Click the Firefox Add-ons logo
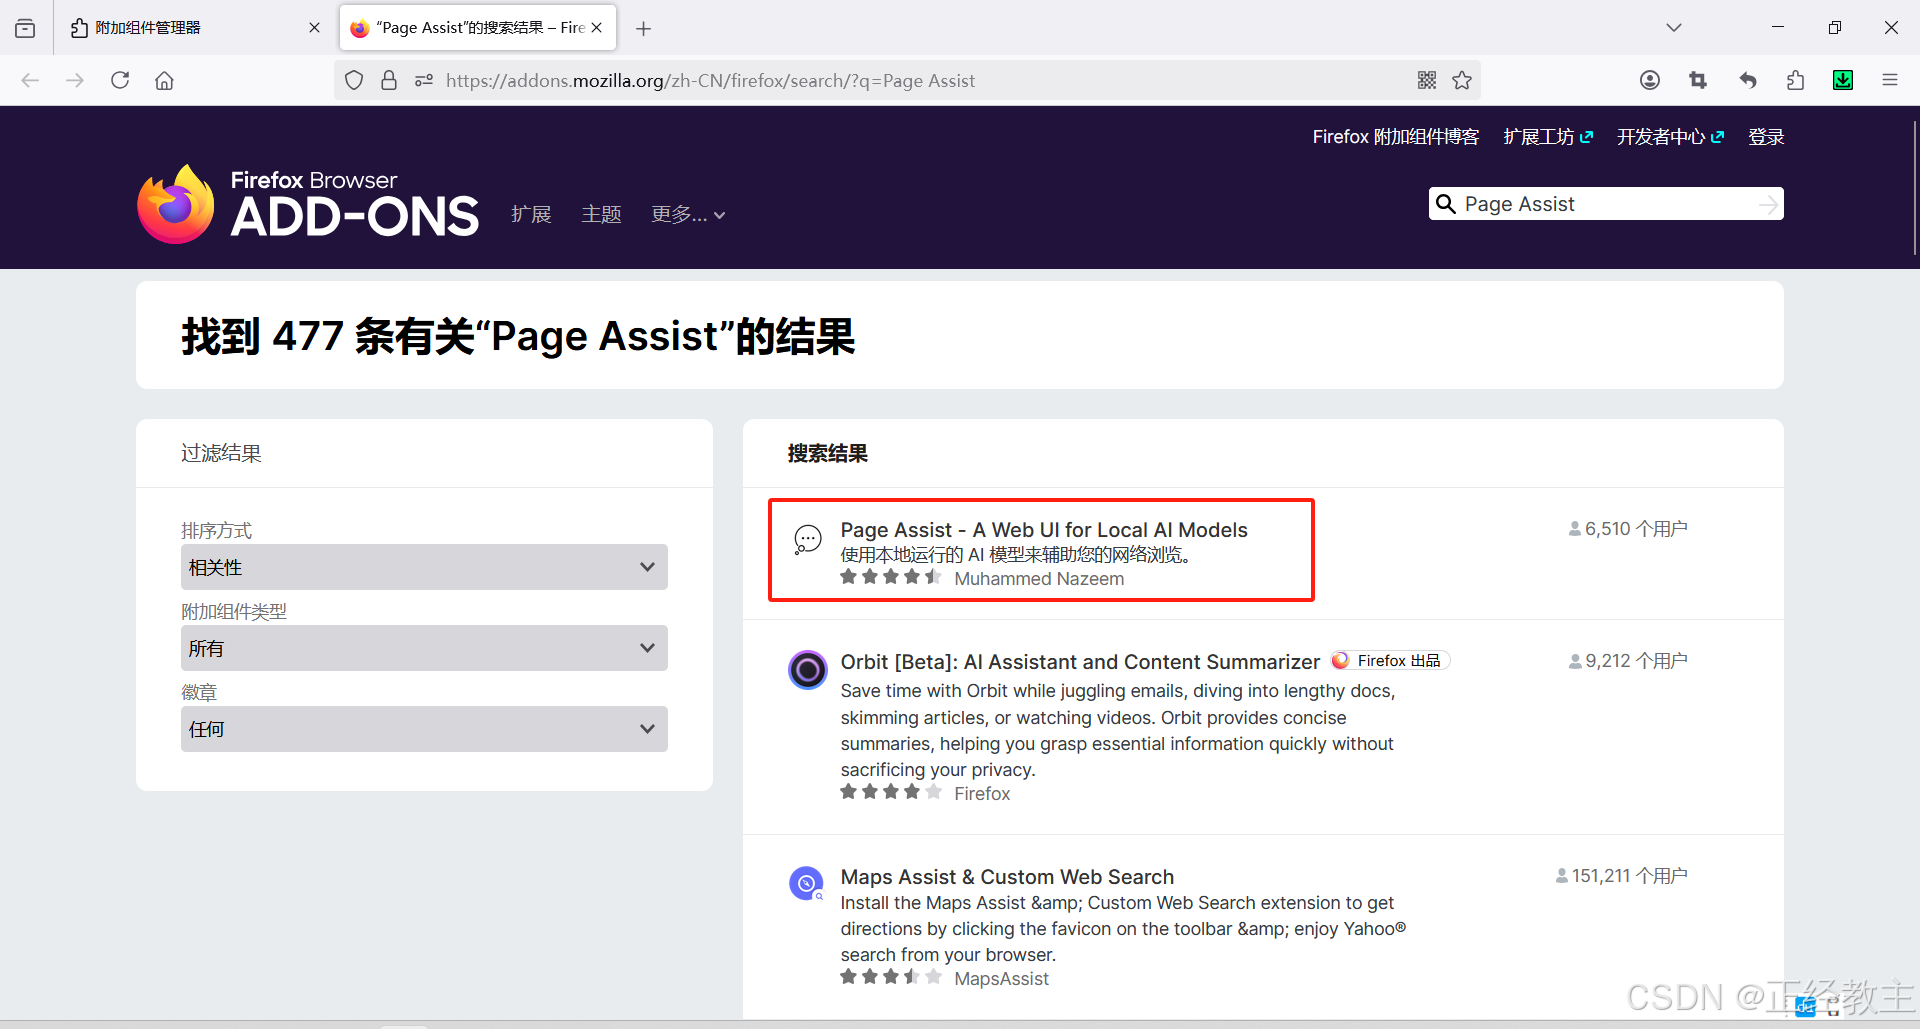Viewport: 1920px width, 1029px height. tap(308, 204)
